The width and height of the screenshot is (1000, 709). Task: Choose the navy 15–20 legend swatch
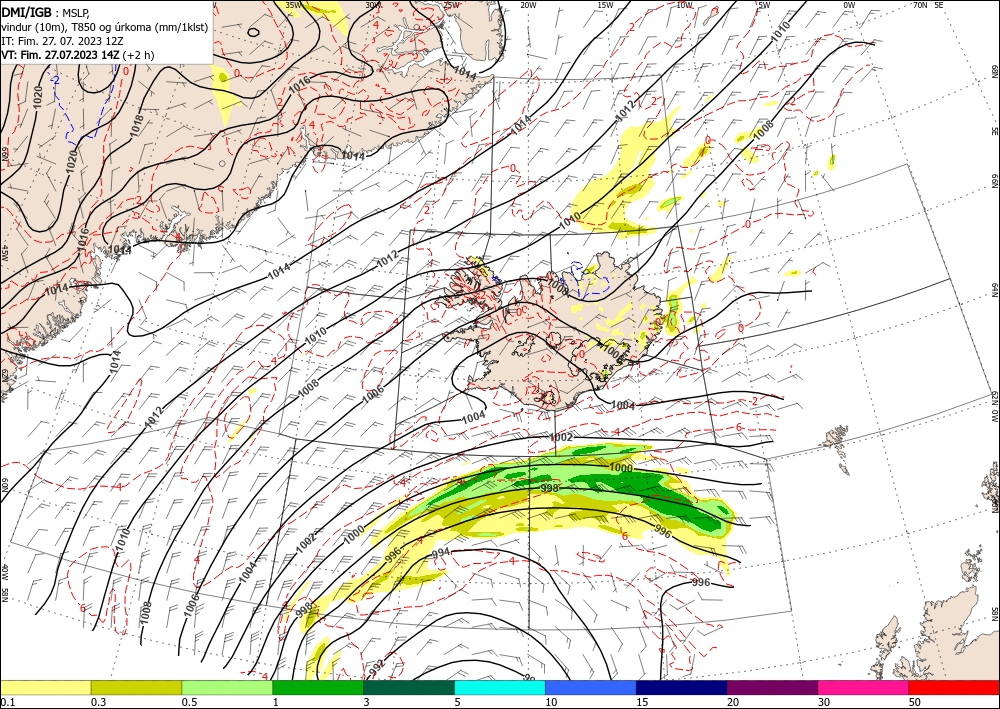pyautogui.click(x=682, y=687)
